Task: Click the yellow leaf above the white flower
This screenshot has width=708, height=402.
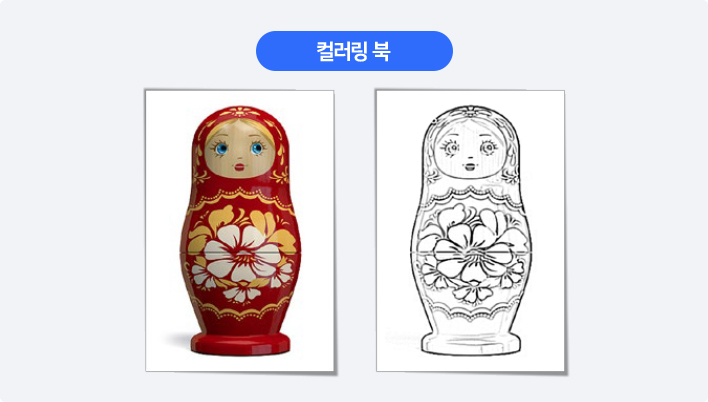Action: pos(225,216)
